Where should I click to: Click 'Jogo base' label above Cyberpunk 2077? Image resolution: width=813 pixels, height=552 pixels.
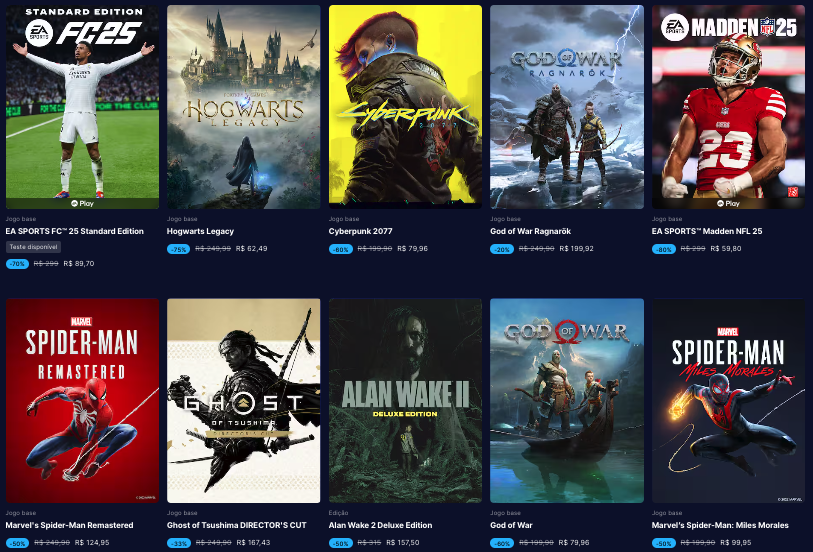click(x=344, y=219)
